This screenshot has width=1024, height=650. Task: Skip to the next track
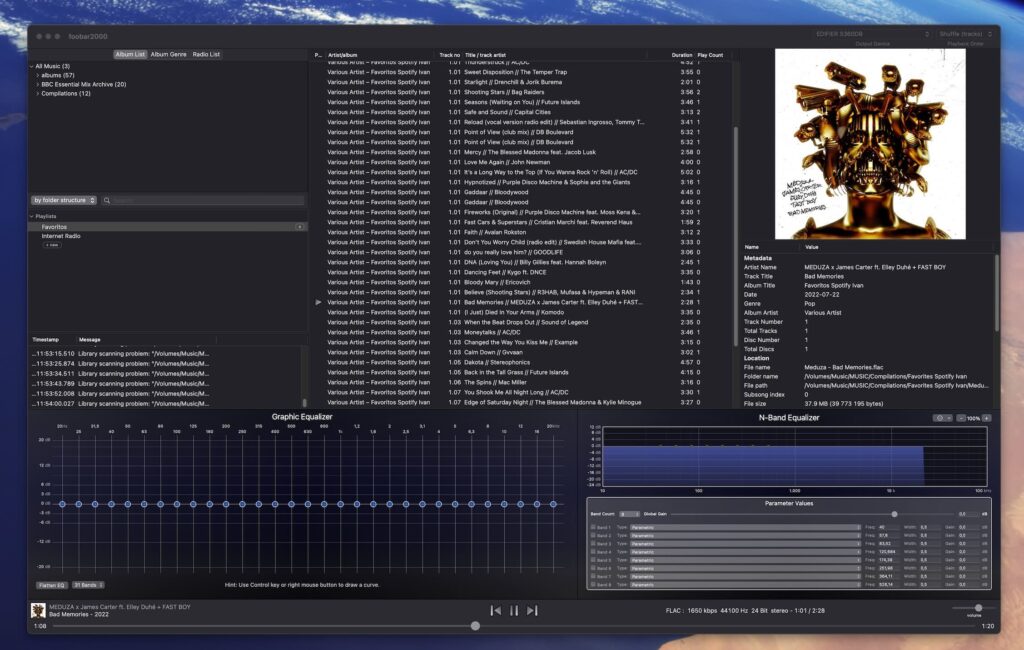pyautogui.click(x=532, y=610)
